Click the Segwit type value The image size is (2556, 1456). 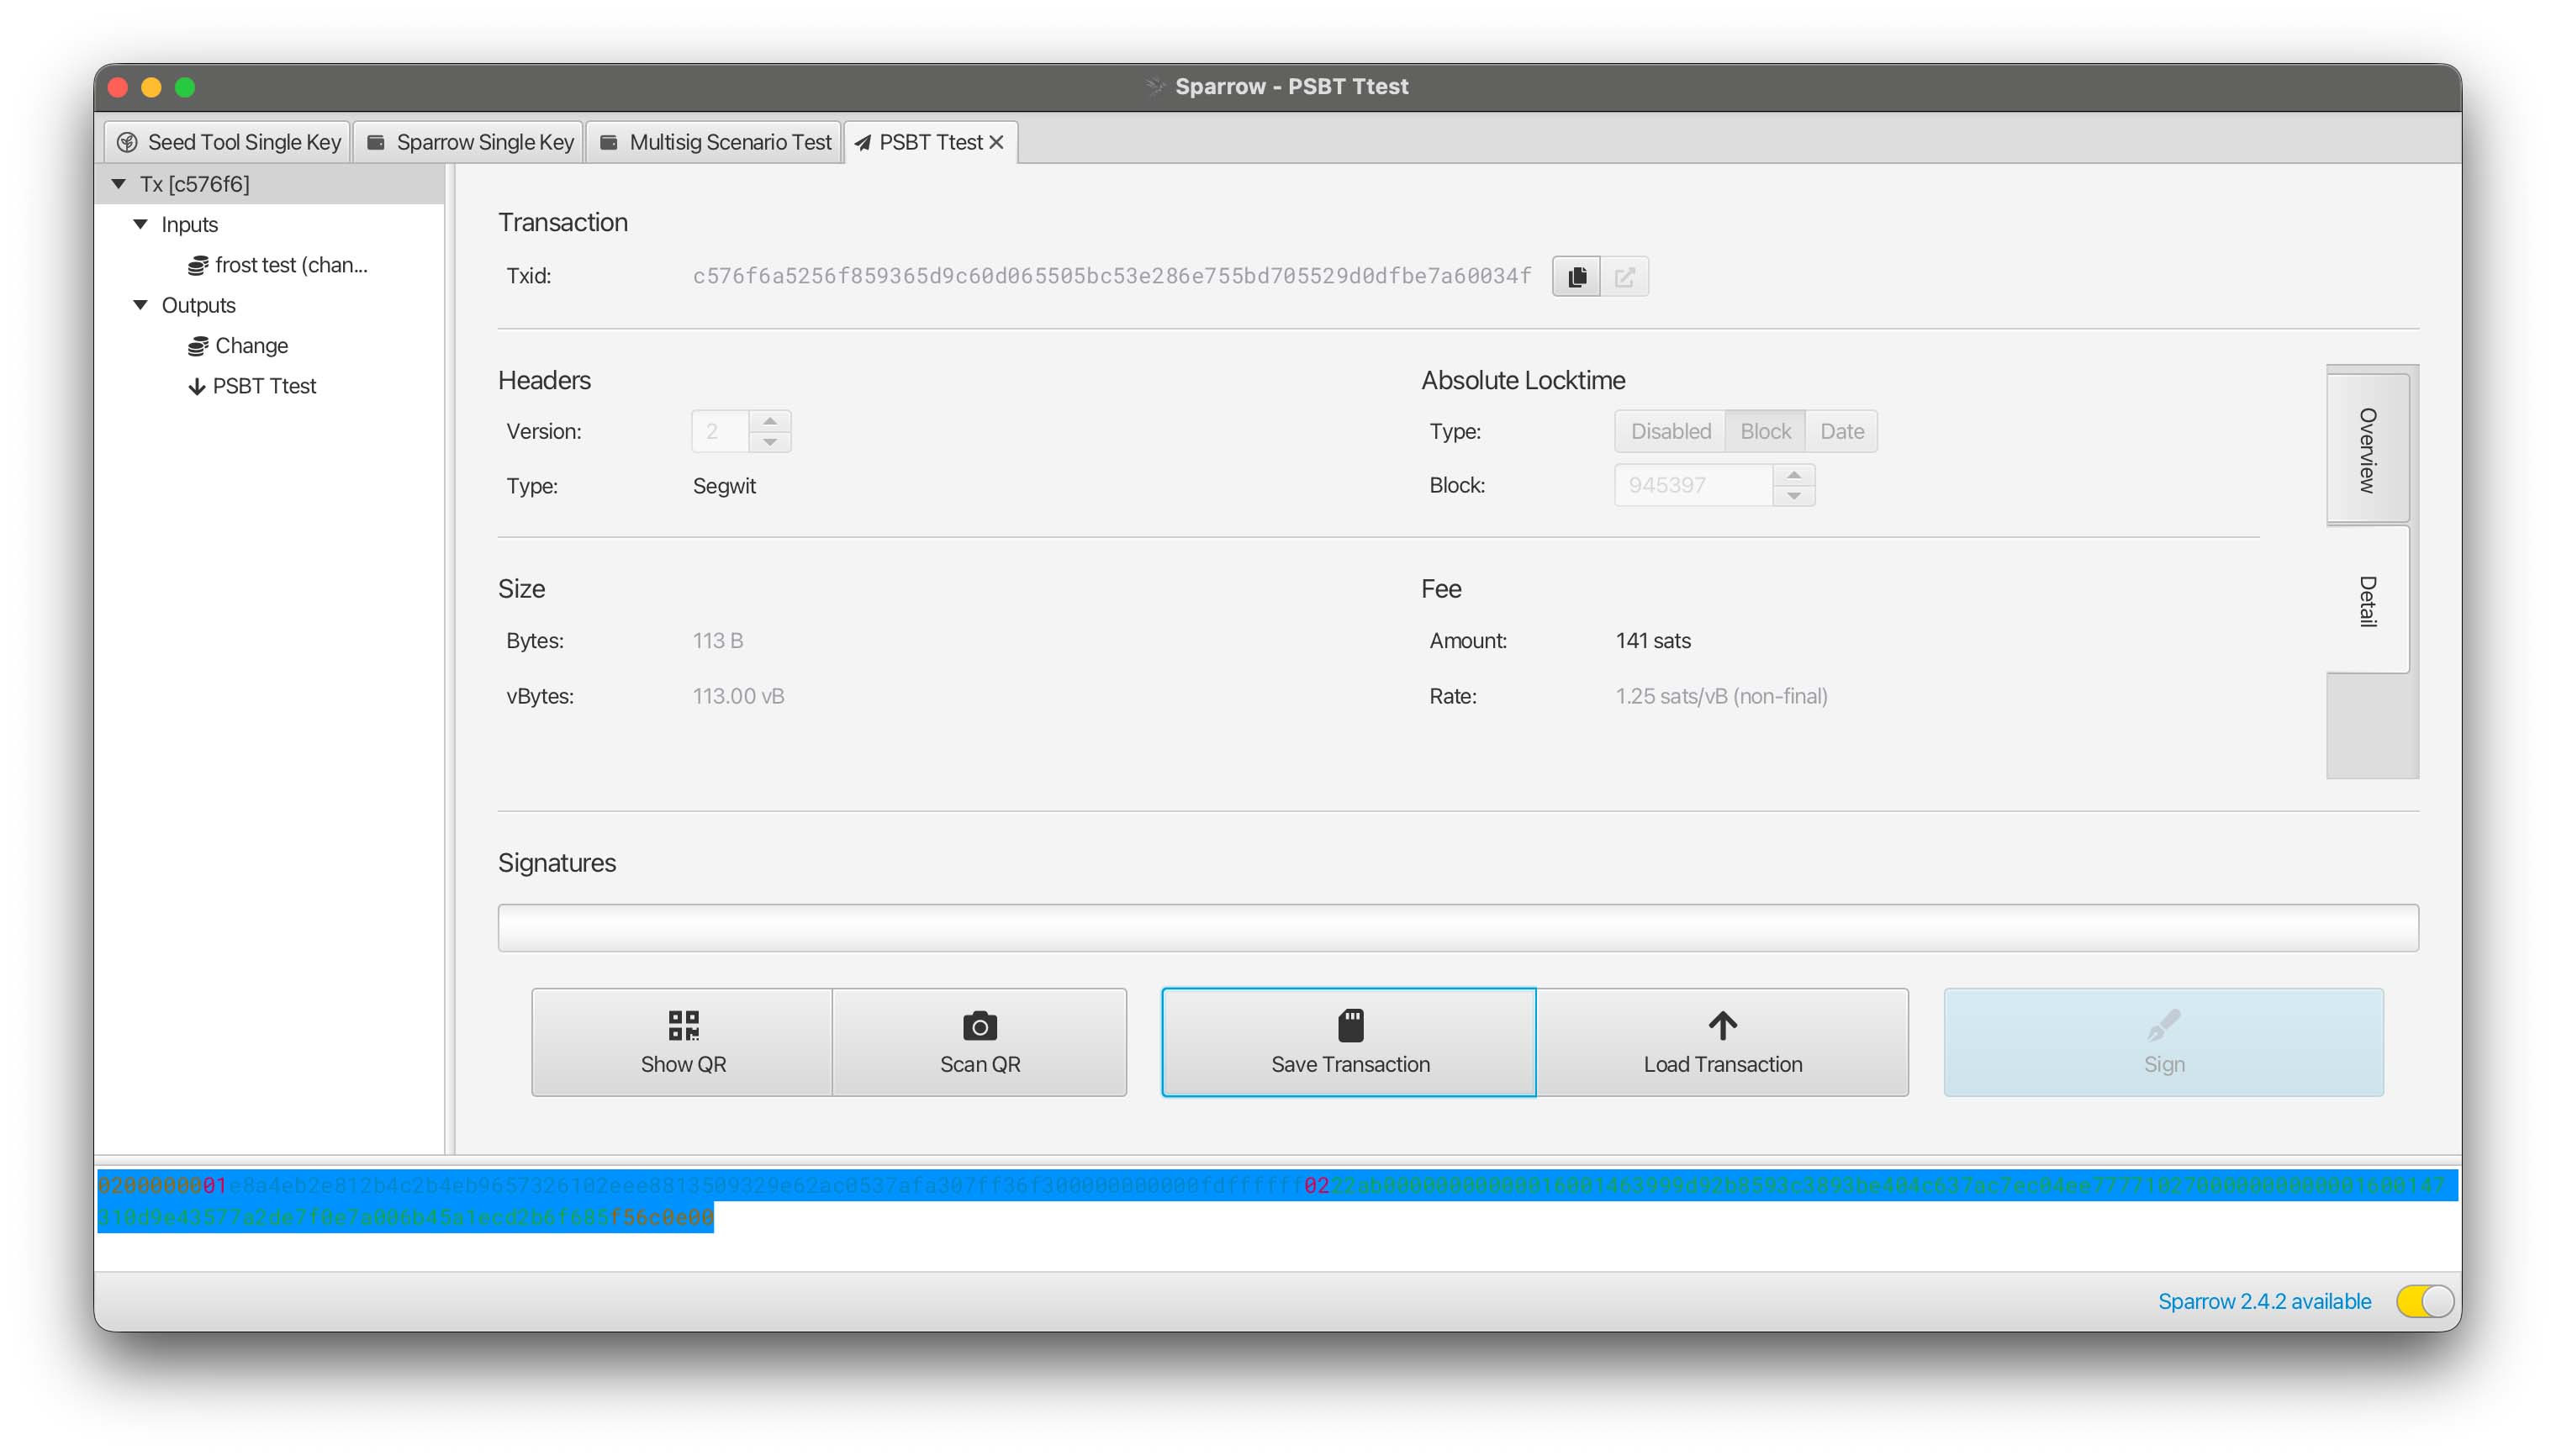point(724,486)
